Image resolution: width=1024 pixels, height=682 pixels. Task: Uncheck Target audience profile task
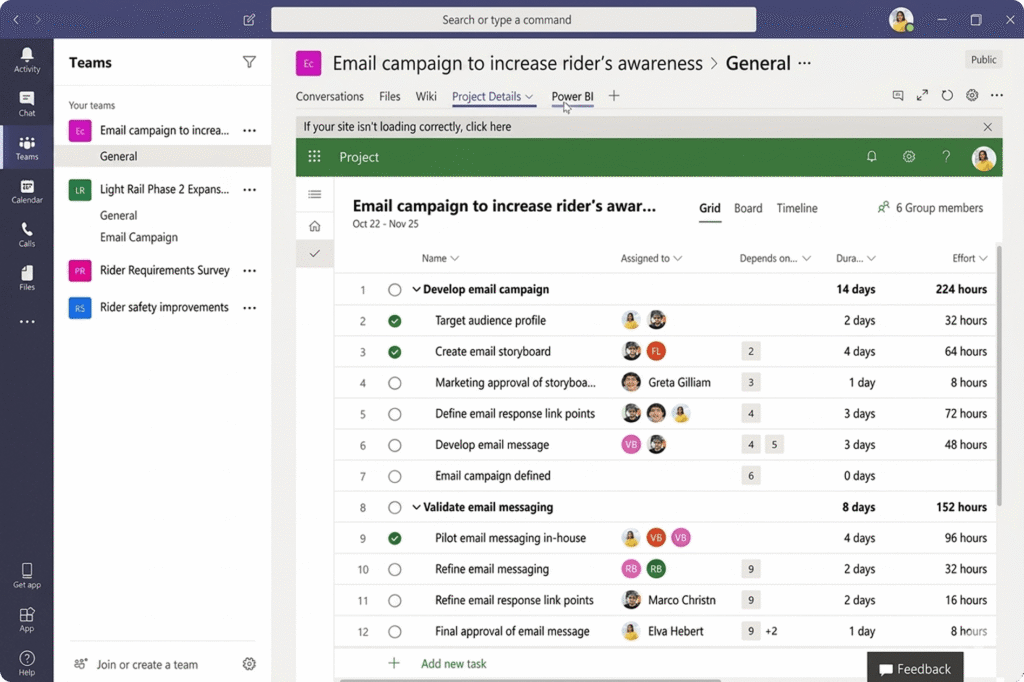(x=394, y=321)
